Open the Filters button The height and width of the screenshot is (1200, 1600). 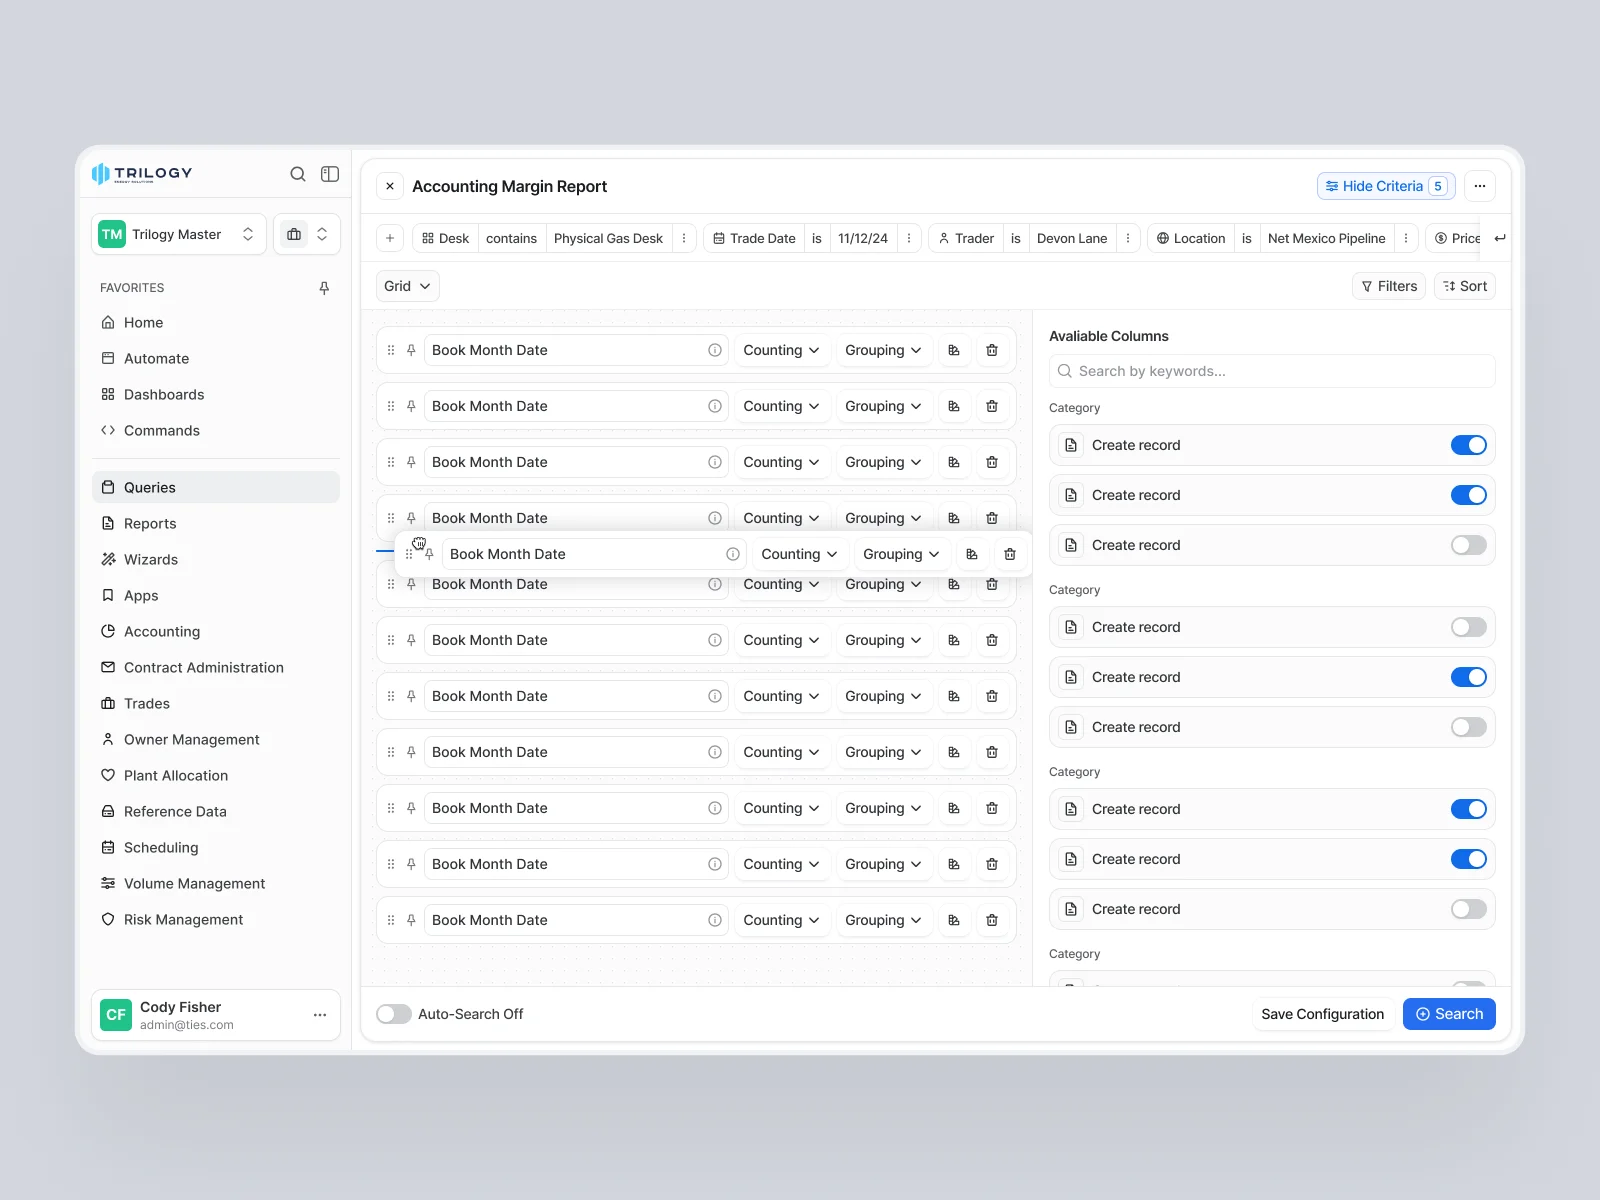1389,286
